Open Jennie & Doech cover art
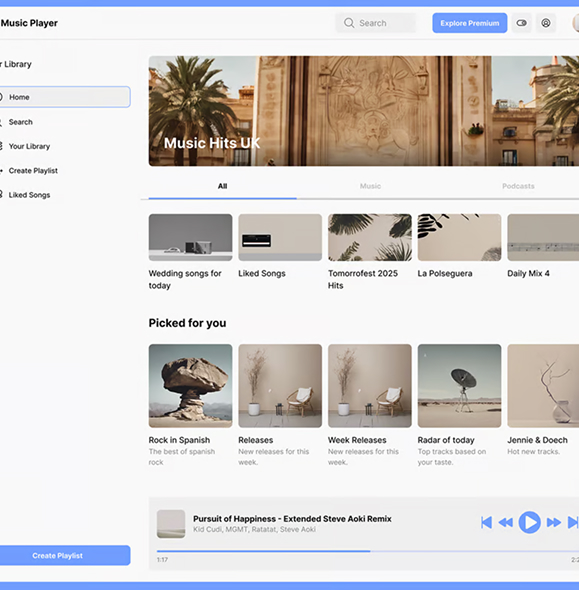The width and height of the screenshot is (579, 590). pos(543,386)
